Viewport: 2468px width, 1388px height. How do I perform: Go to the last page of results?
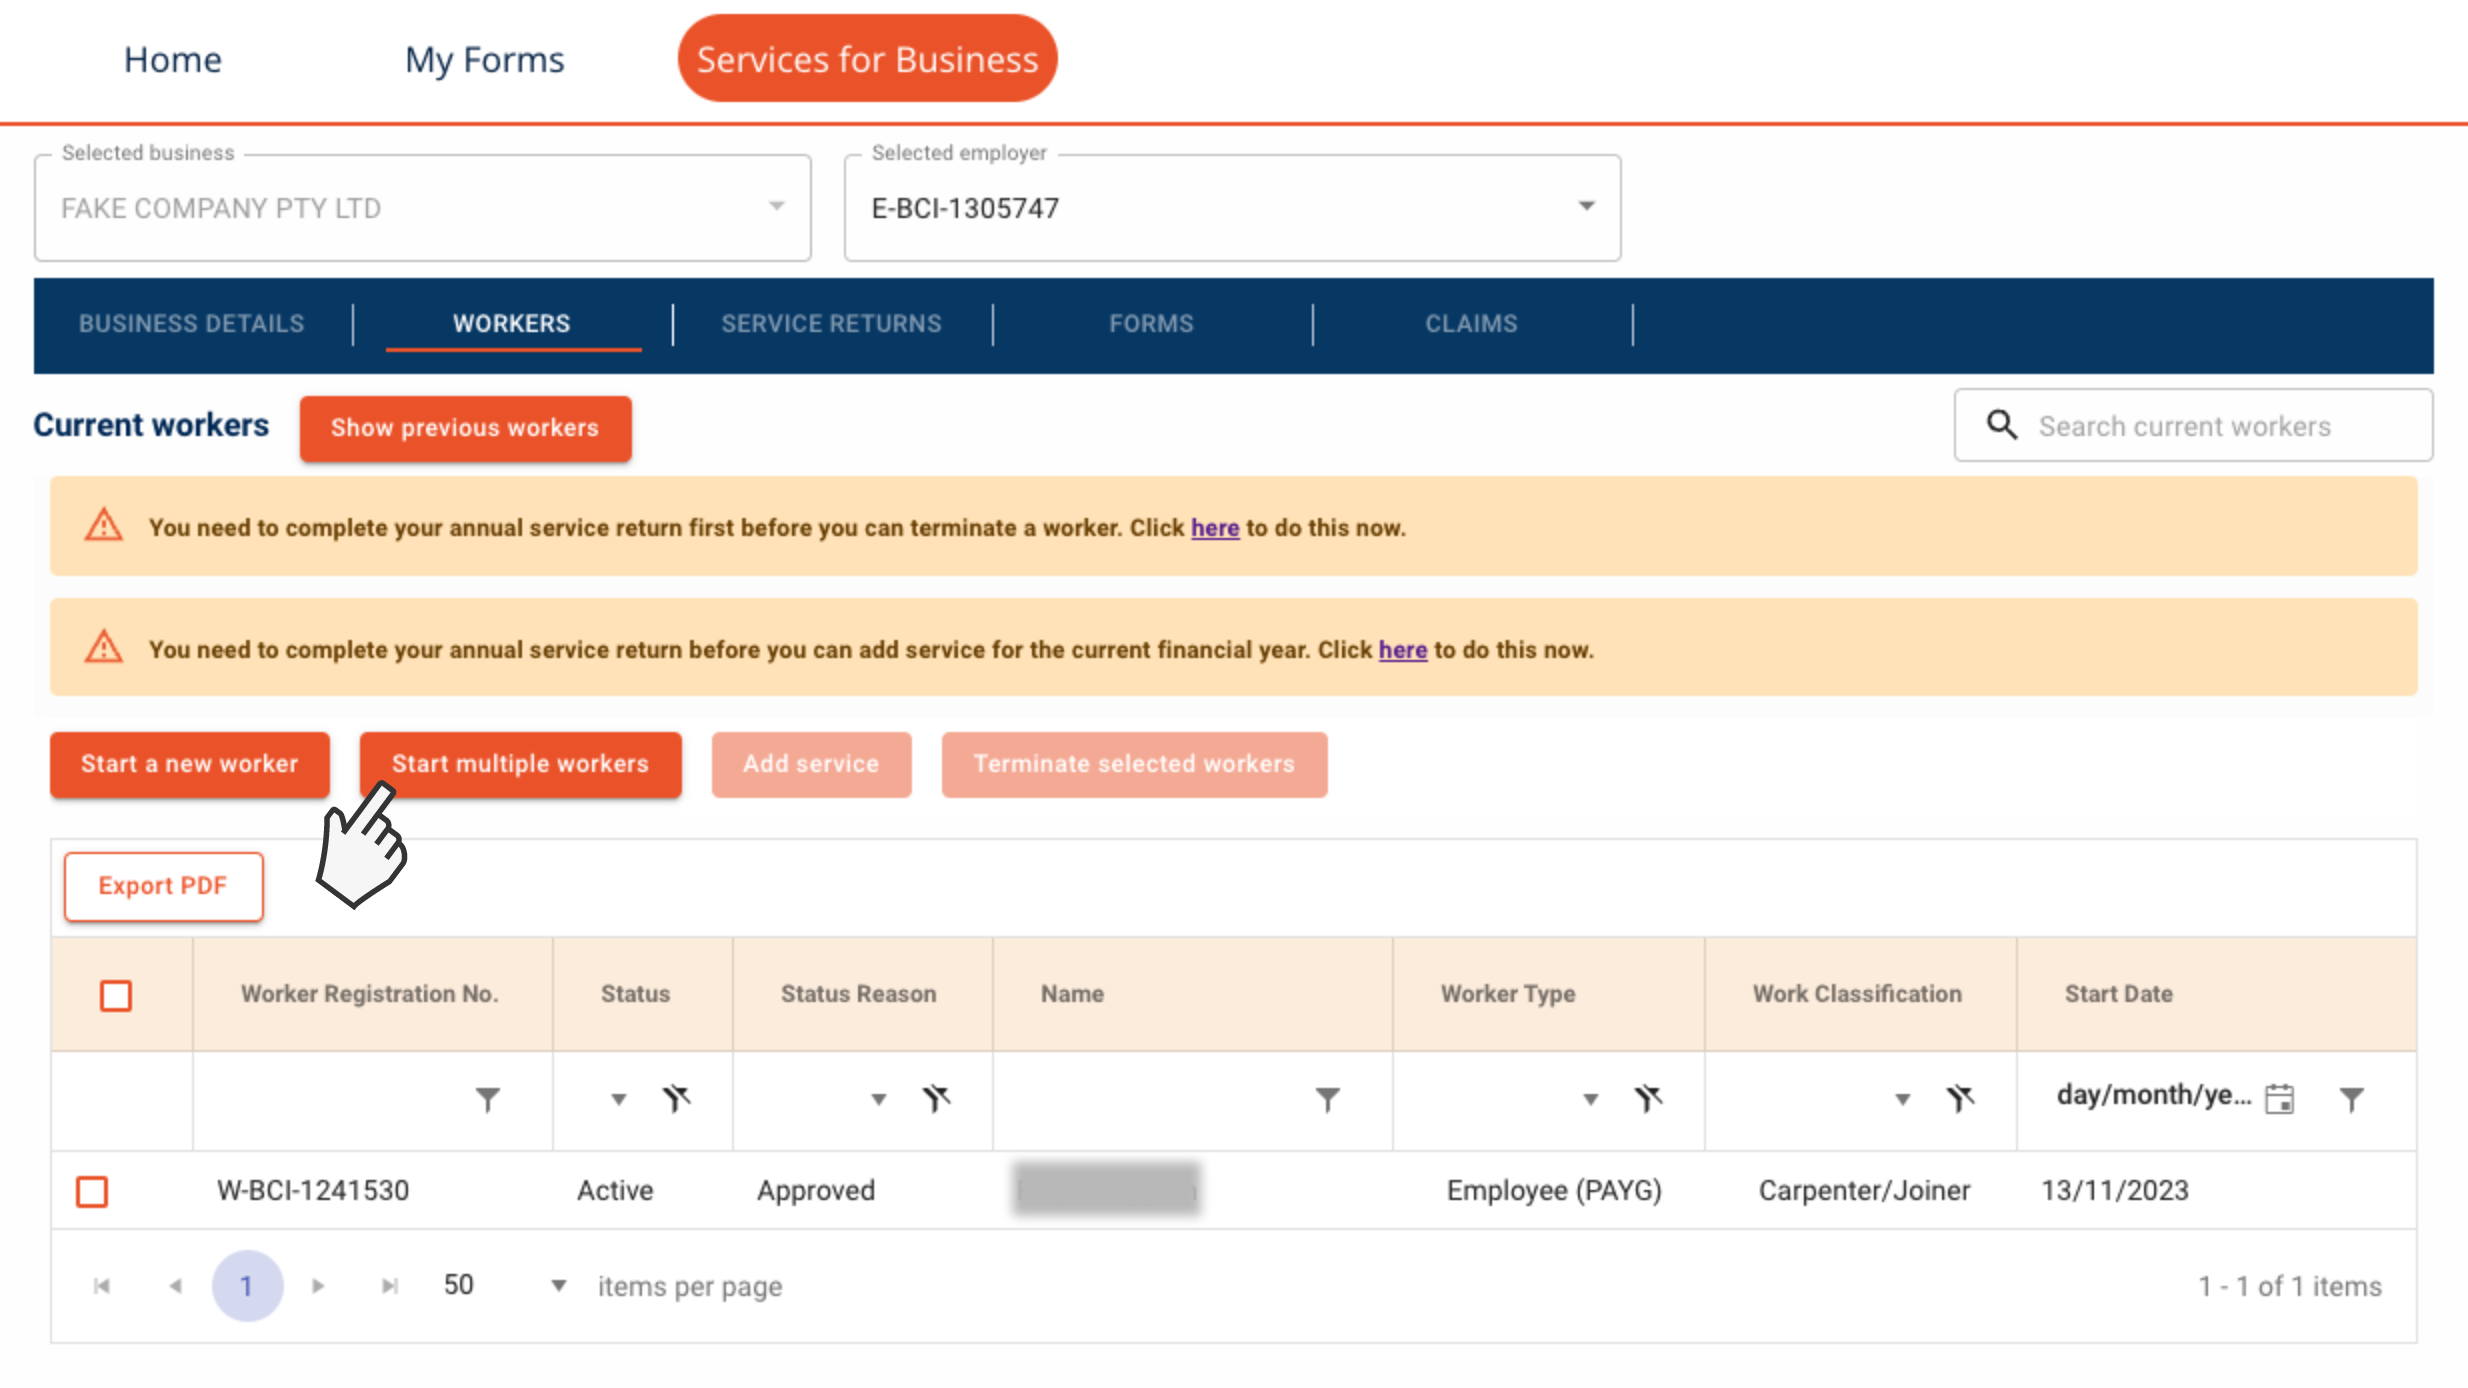click(x=390, y=1286)
